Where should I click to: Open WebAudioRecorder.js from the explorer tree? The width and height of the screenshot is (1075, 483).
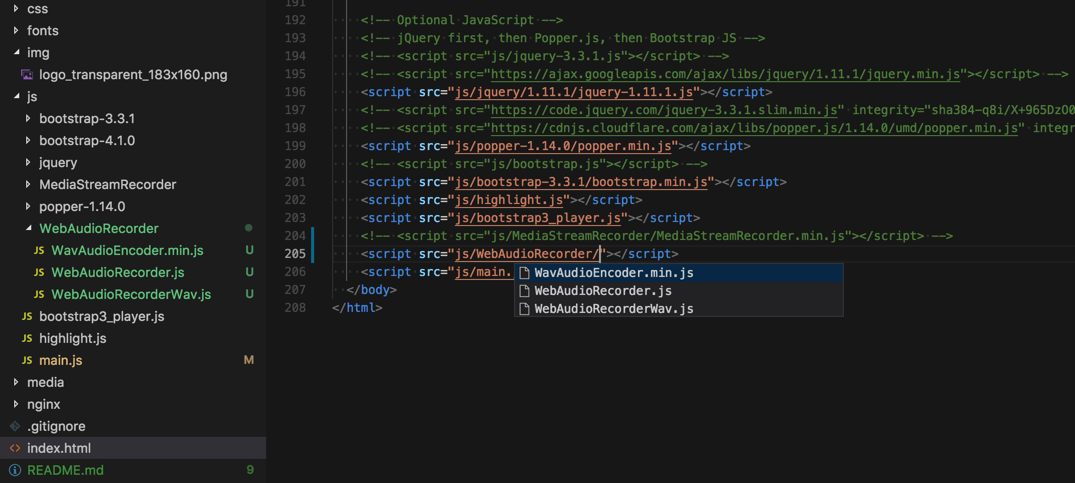point(118,272)
